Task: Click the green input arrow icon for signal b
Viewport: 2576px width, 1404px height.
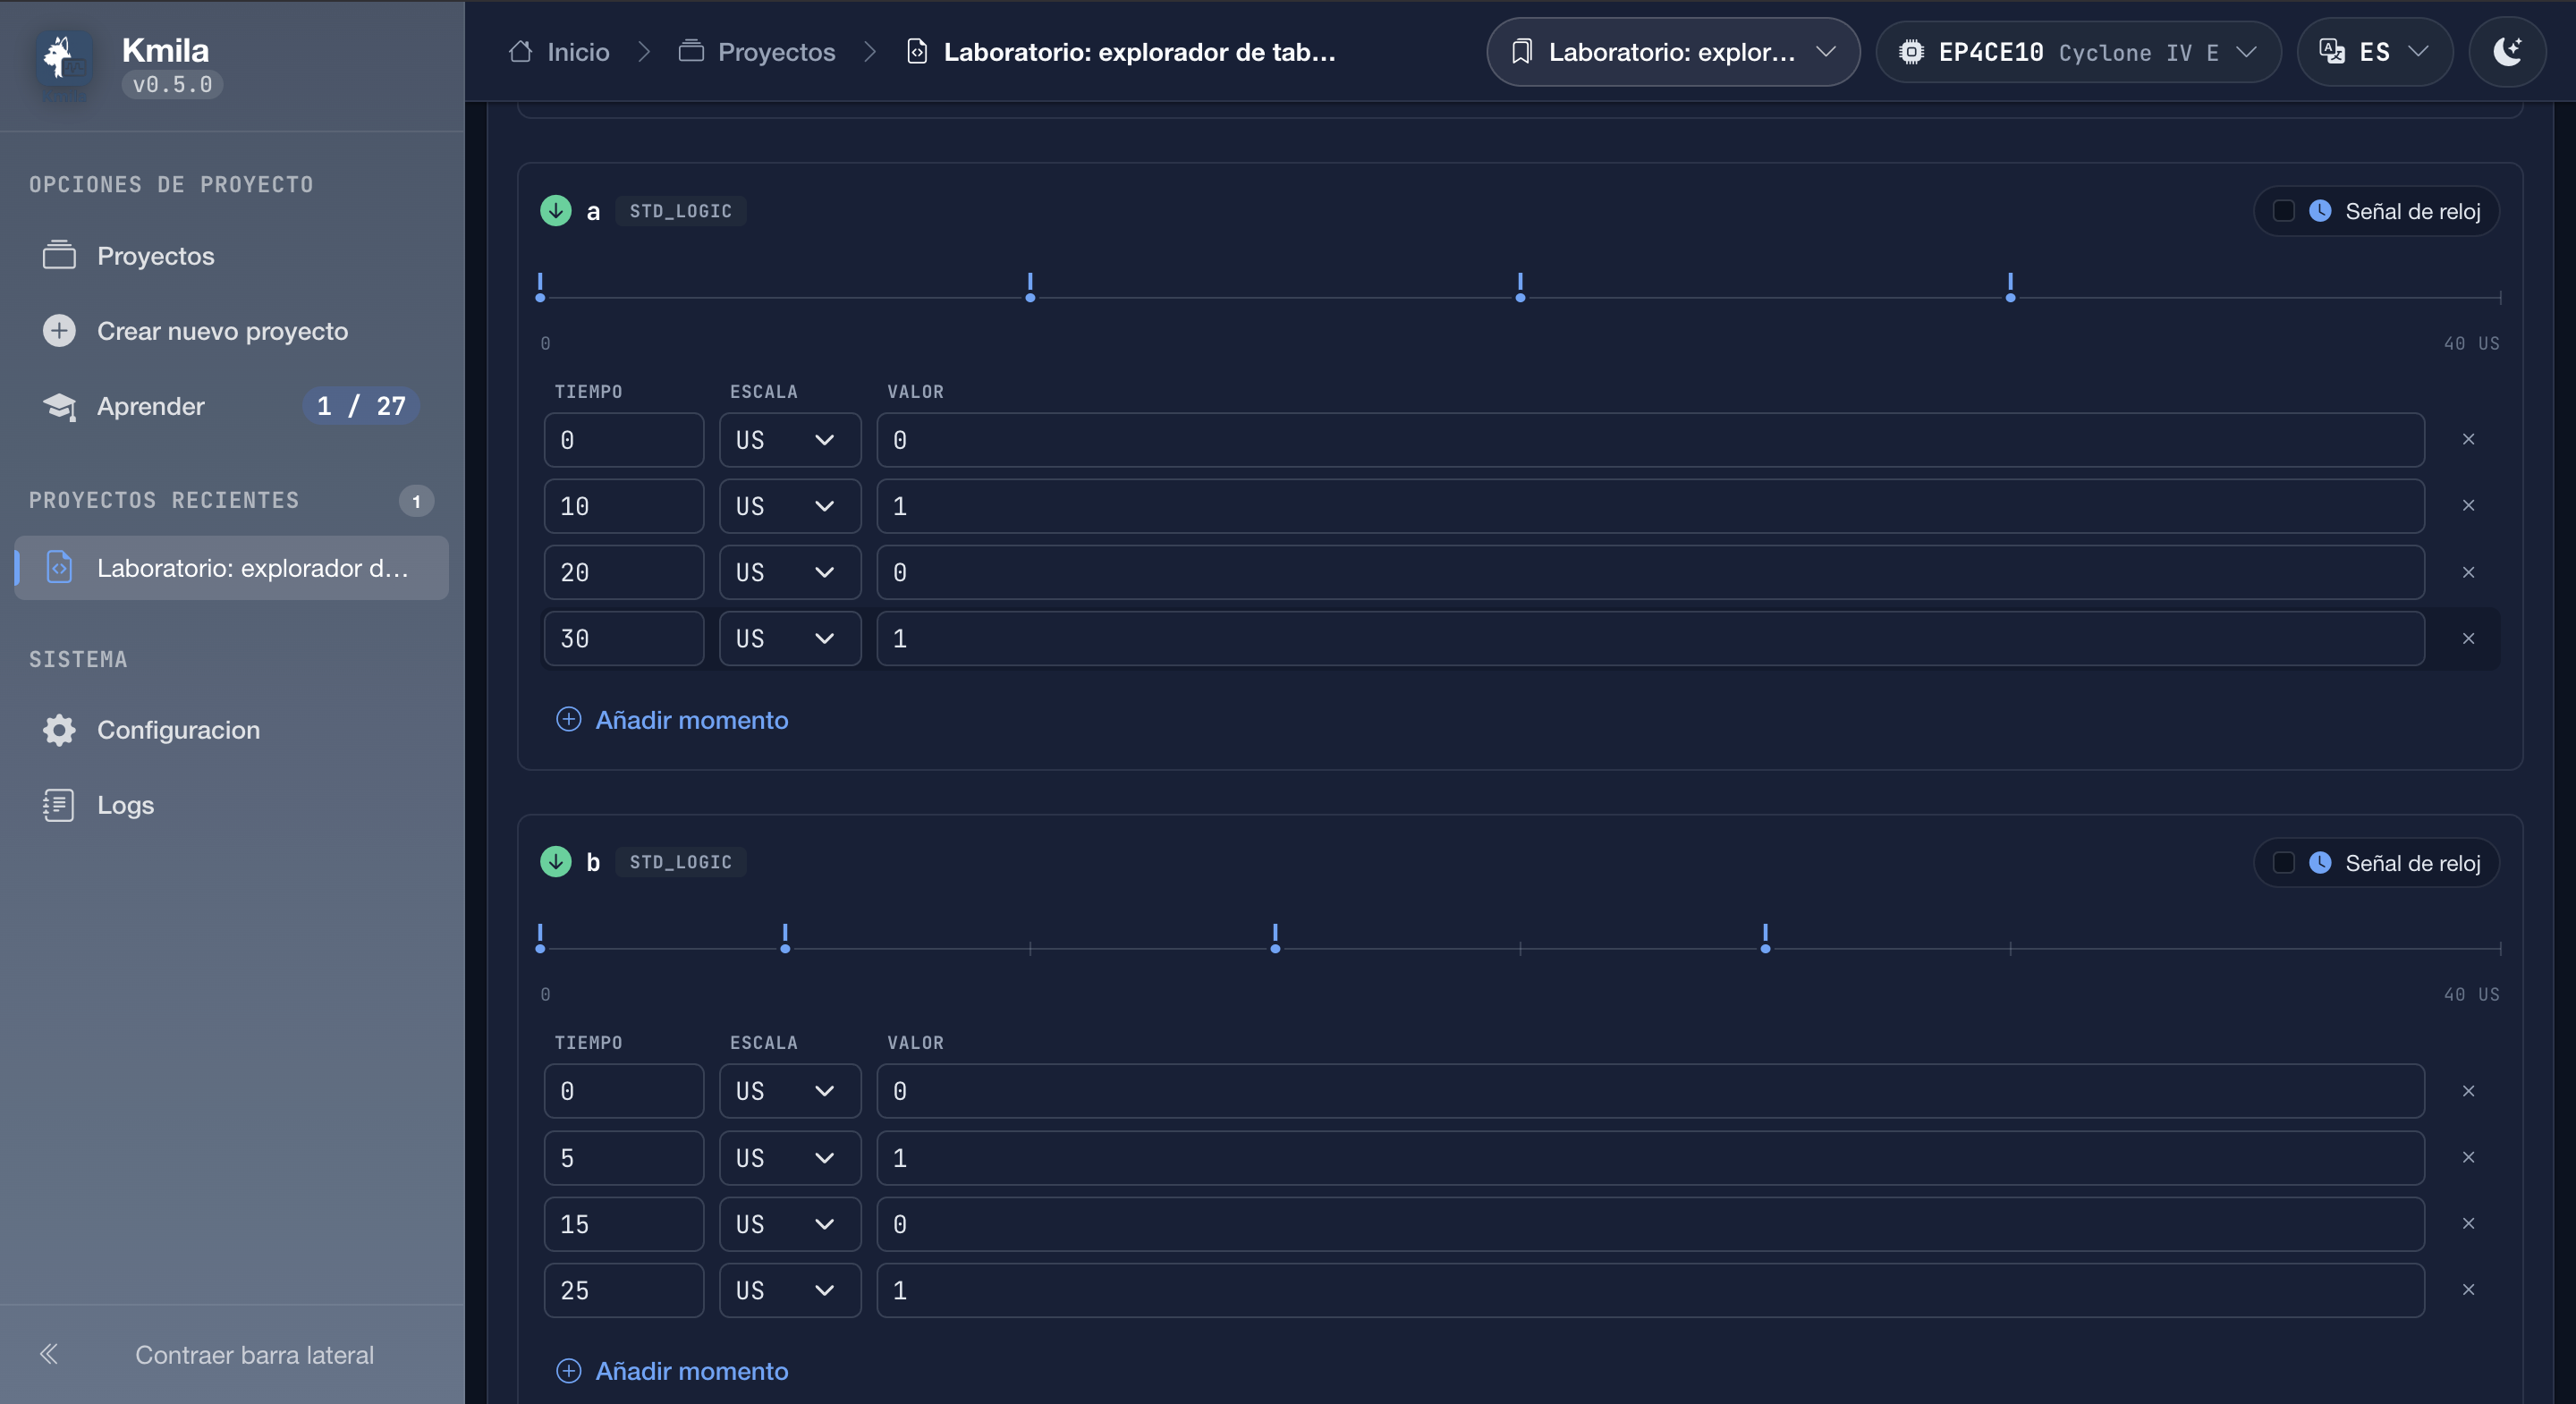Action: (555, 862)
